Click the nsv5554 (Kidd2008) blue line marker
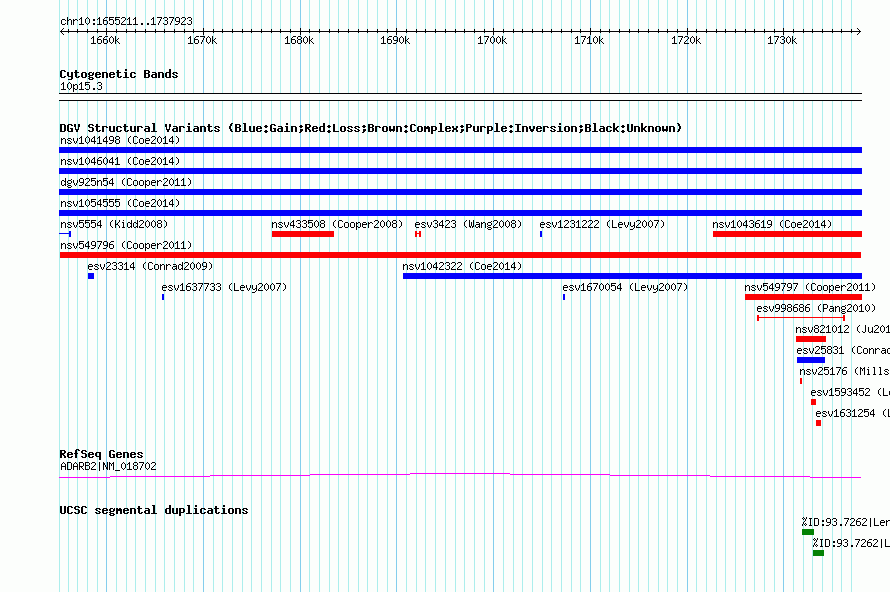The image size is (890, 592). point(65,234)
